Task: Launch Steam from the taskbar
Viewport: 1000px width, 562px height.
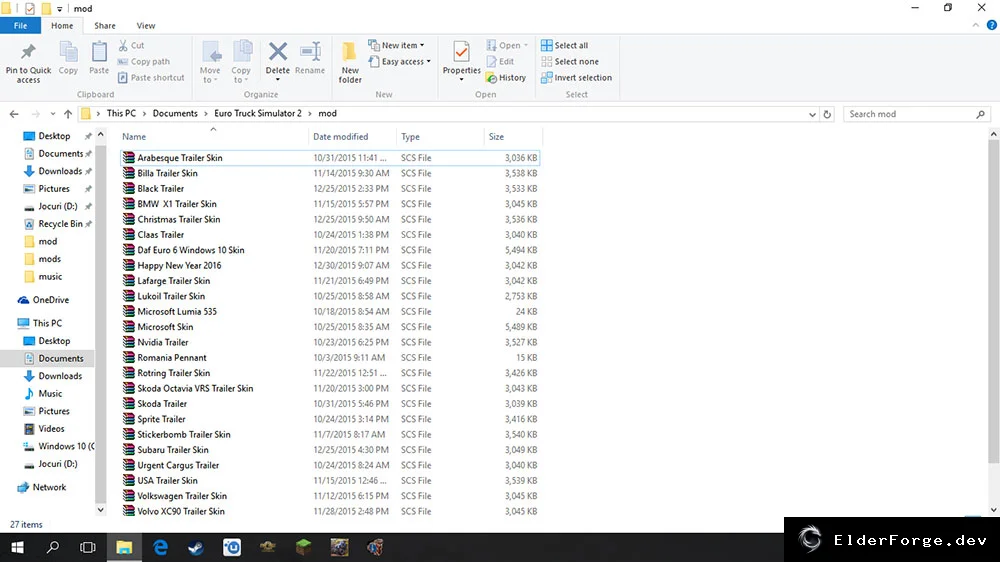Action: (196, 547)
